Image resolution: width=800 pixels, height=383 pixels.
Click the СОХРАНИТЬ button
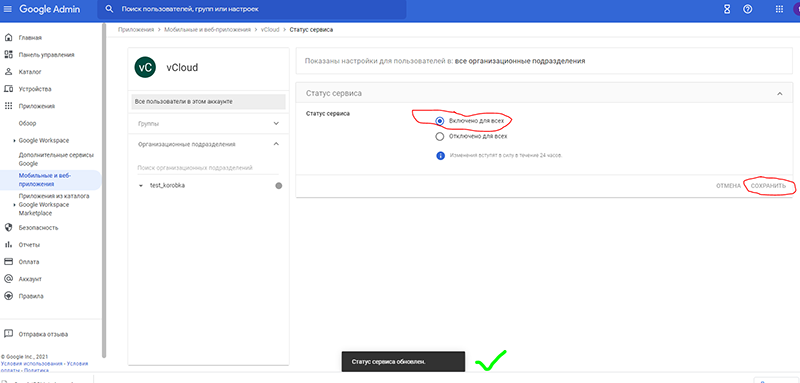pyautogui.click(x=768, y=186)
